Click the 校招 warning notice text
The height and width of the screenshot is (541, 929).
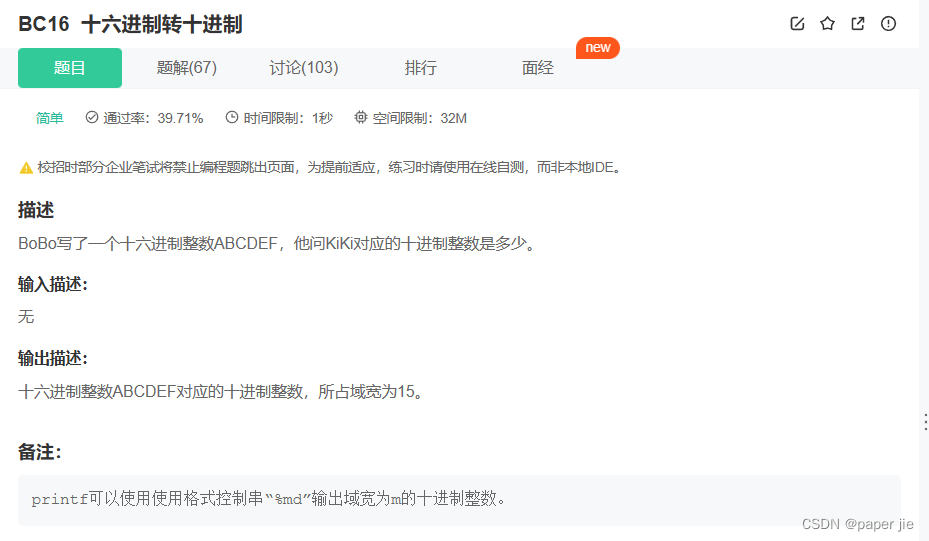coord(330,168)
